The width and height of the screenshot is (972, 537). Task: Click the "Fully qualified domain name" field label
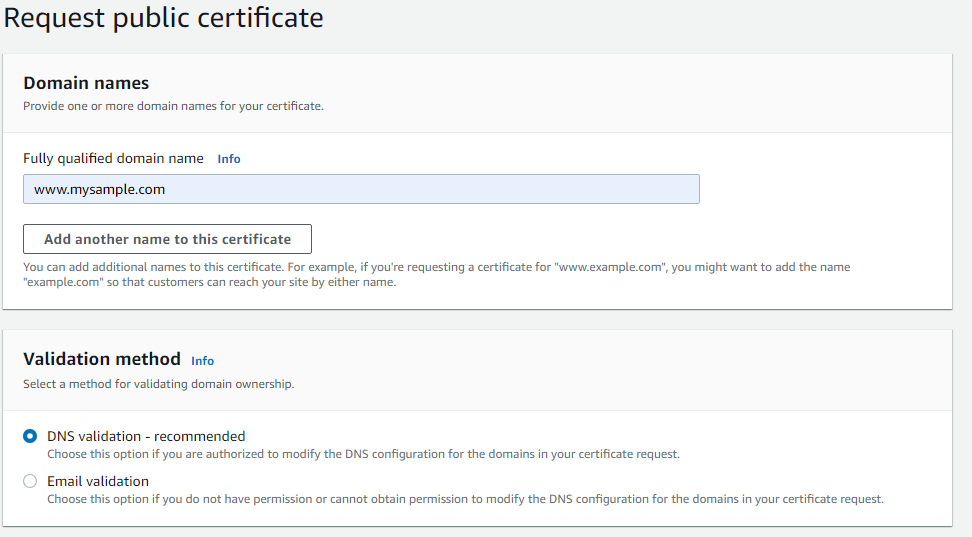click(113, 158)
